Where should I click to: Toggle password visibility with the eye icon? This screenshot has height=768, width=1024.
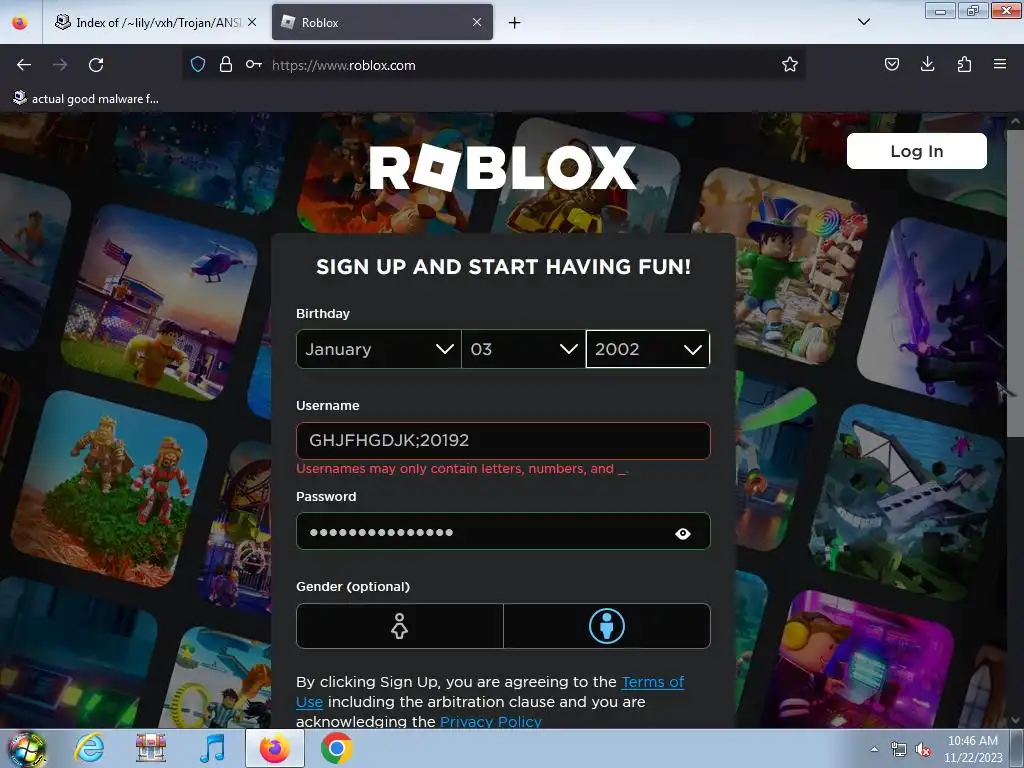682,534
